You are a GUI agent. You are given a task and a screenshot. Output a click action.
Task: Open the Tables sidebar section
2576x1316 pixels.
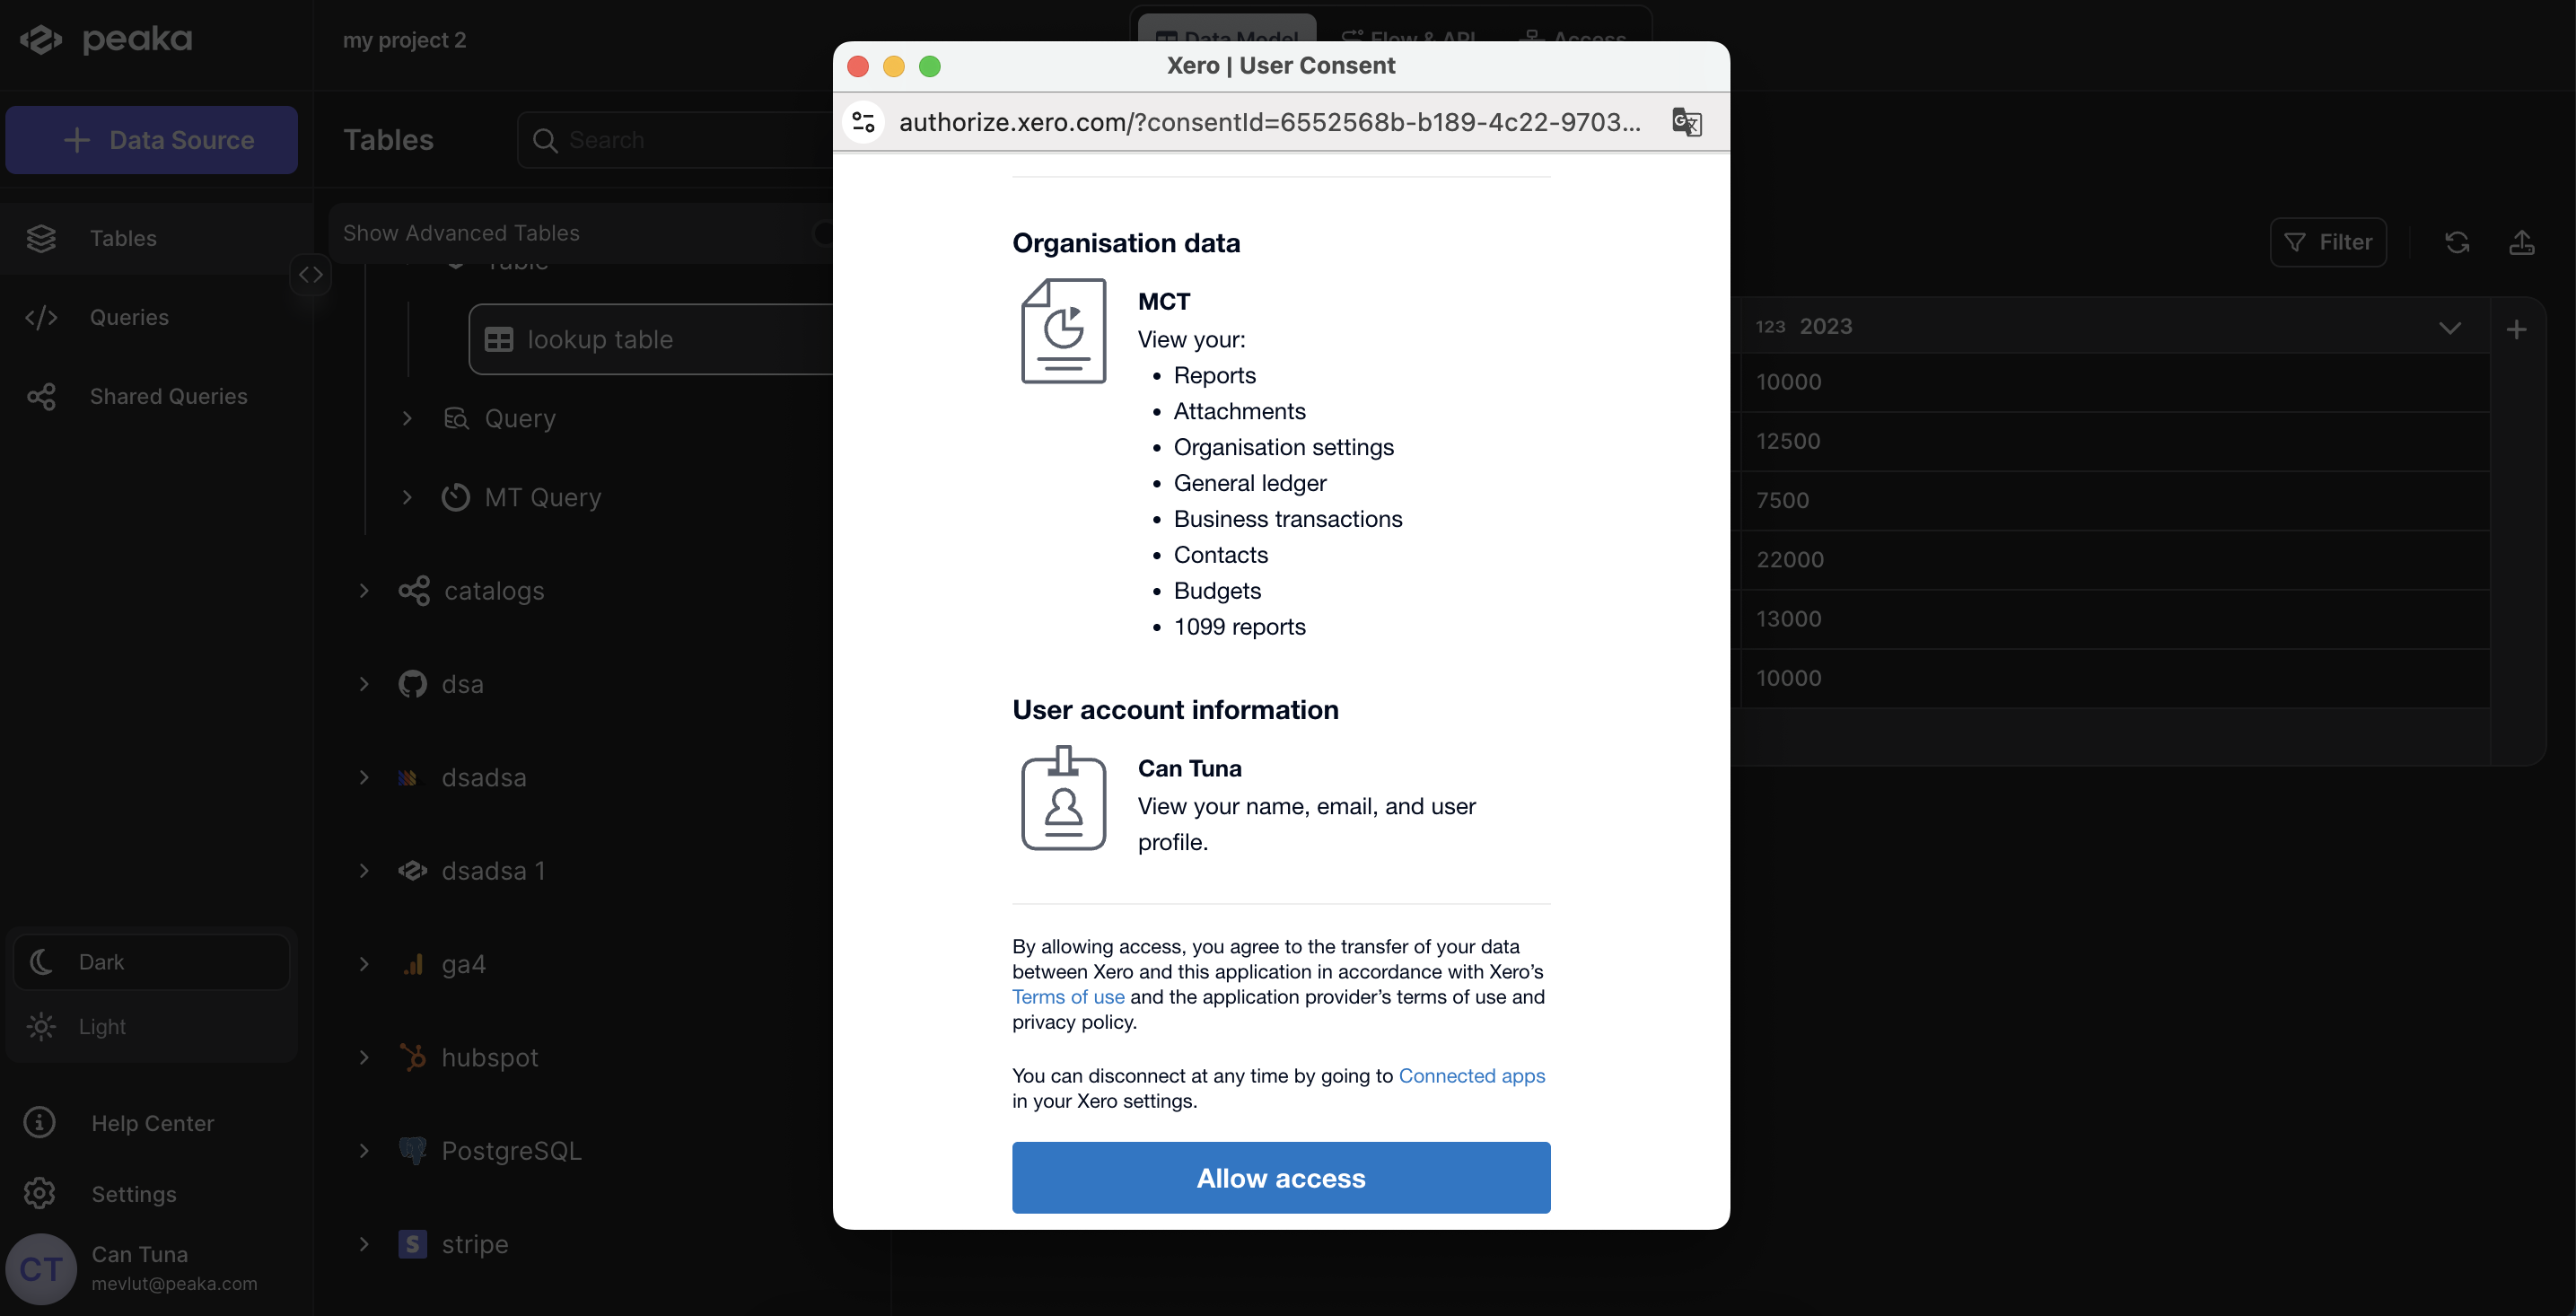(x=156, y=238)
